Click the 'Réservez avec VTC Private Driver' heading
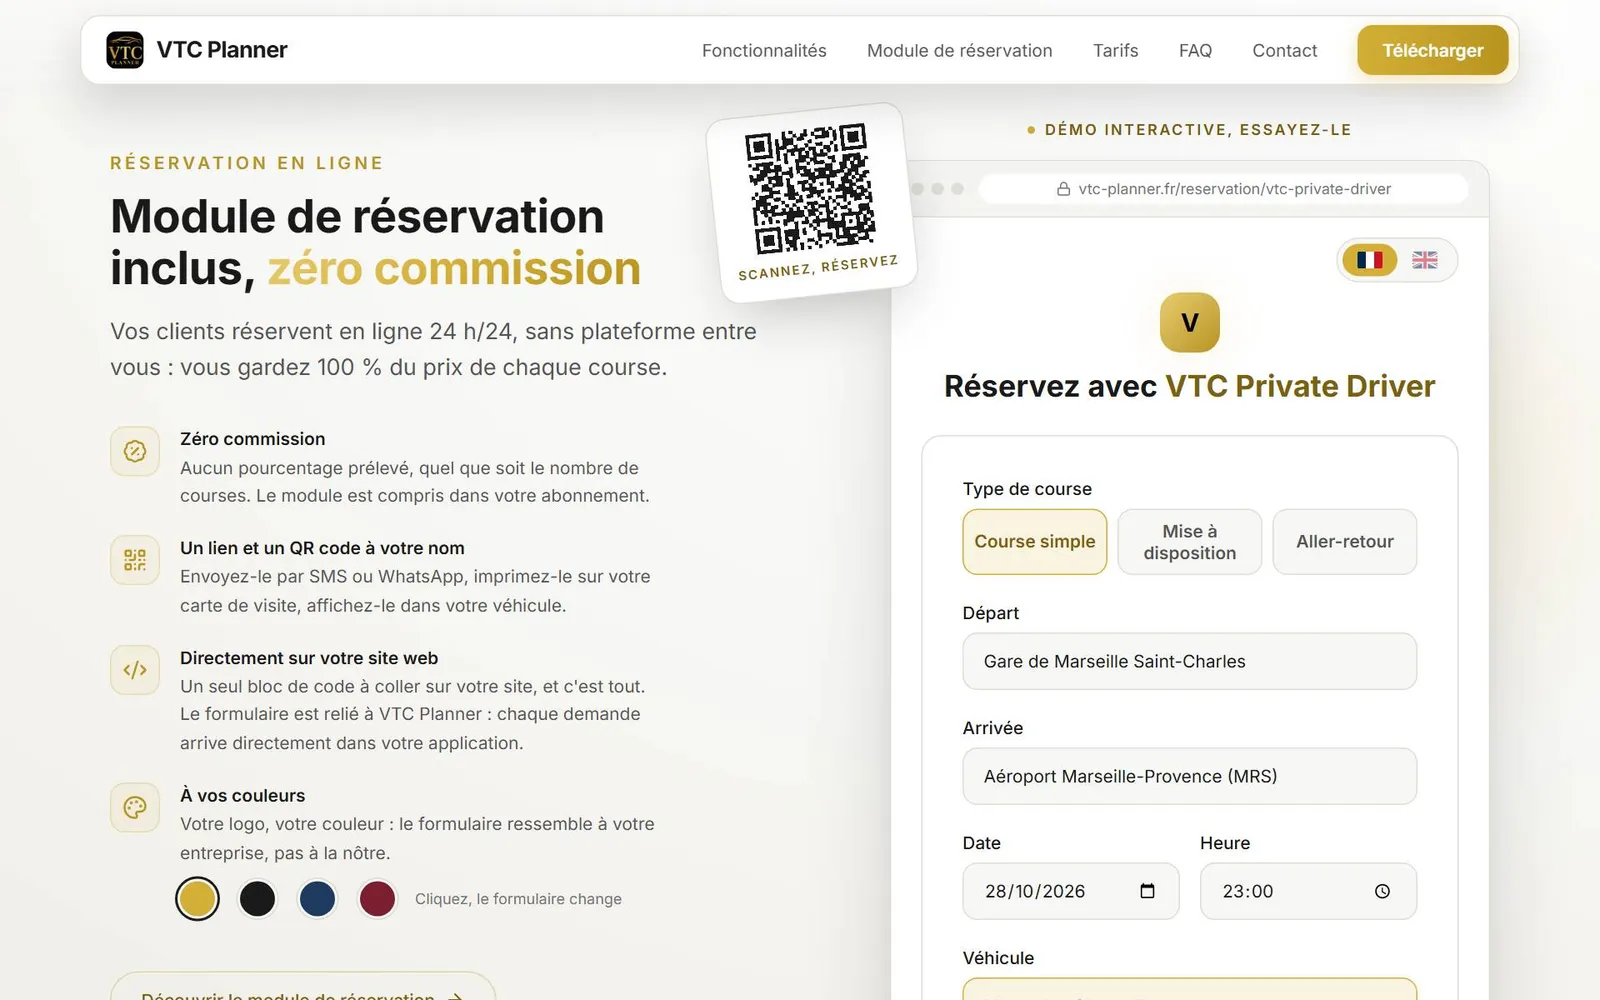1600x1000 pixels. [1190, 386]
